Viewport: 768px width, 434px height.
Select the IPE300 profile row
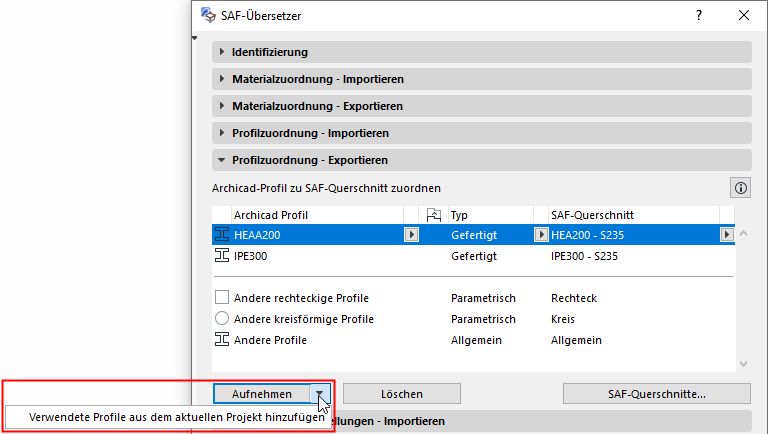[473, 256]
